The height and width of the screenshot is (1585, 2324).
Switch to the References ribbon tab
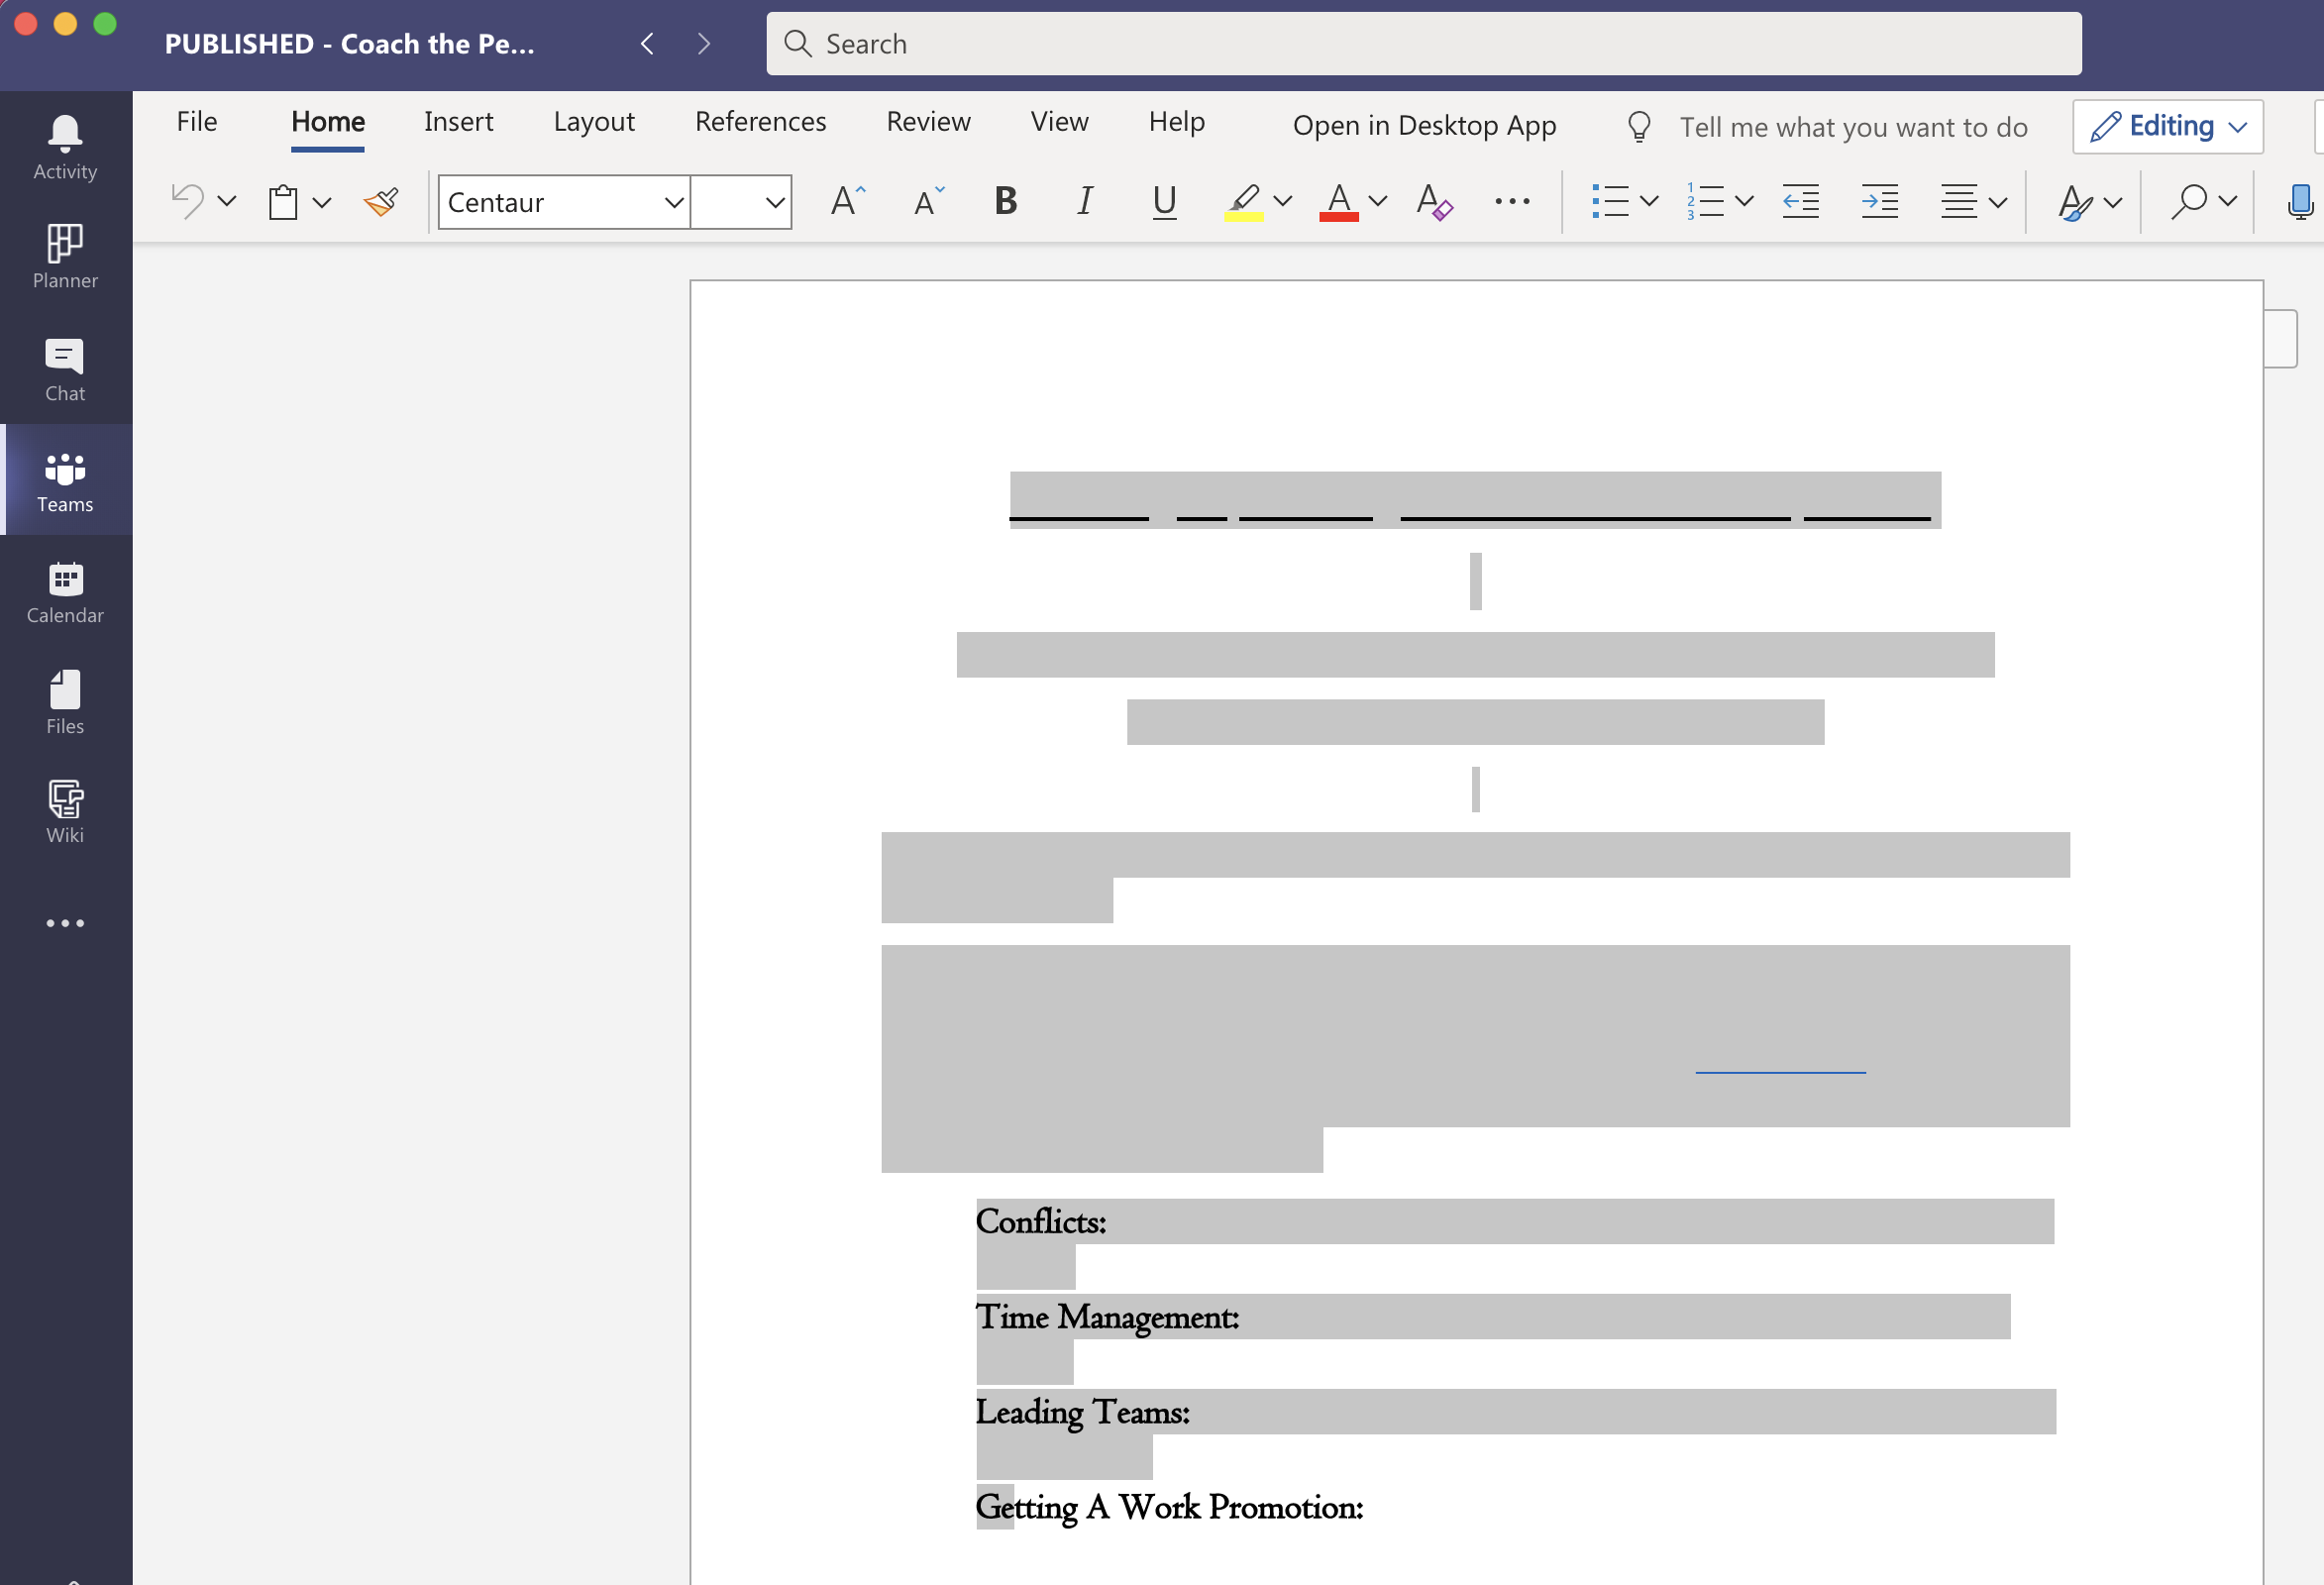pyautogui.click(x=760, y=121)
